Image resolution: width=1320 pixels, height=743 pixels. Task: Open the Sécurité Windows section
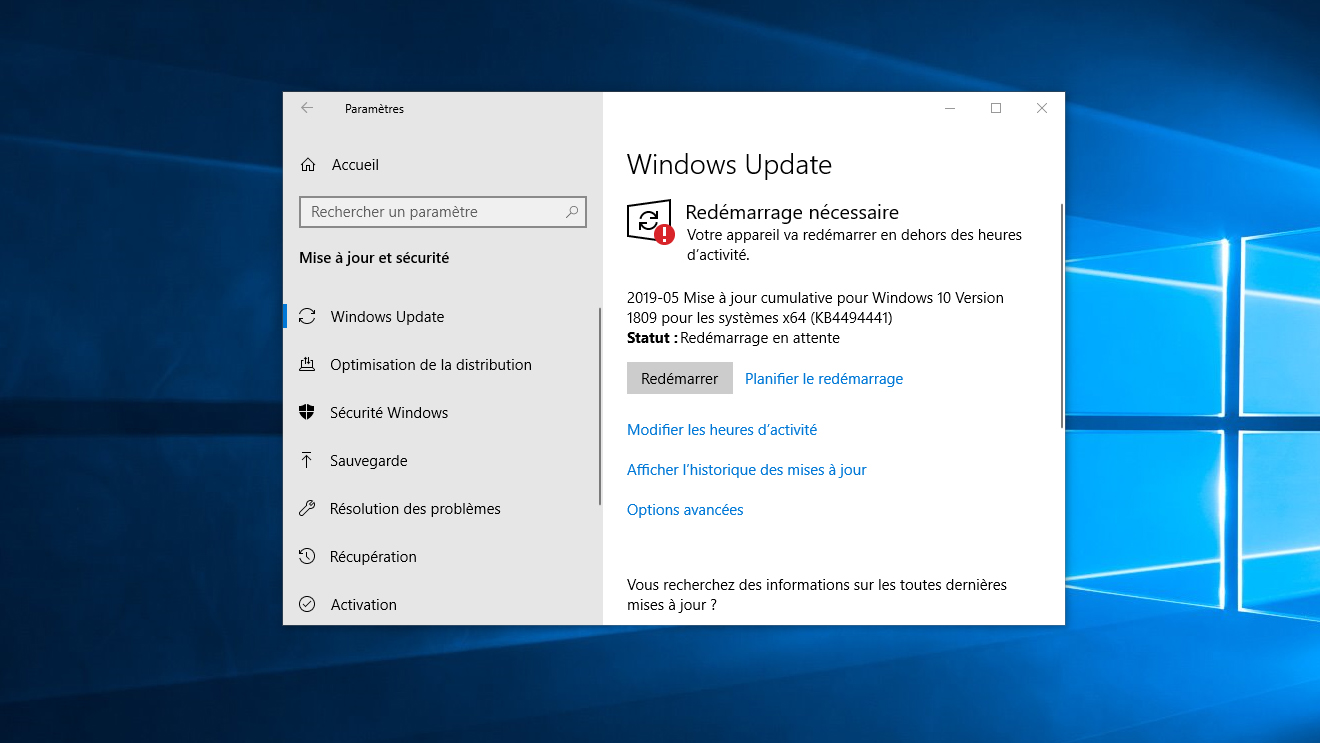point(441,412)
